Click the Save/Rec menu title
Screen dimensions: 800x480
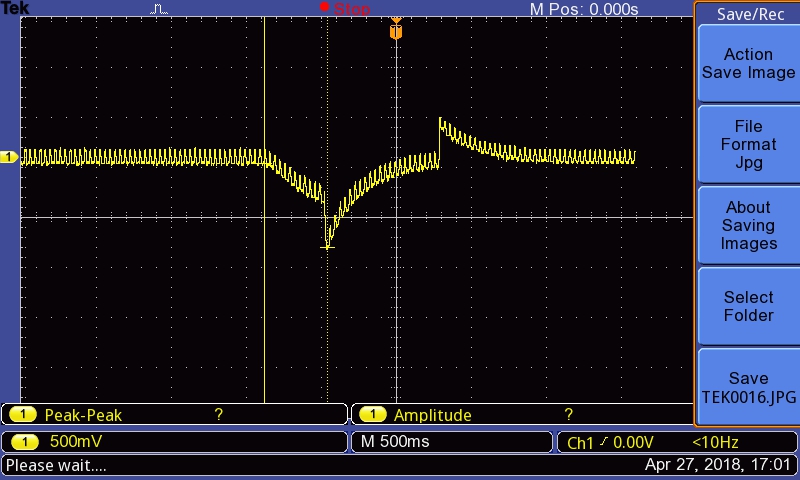(750, 14)
